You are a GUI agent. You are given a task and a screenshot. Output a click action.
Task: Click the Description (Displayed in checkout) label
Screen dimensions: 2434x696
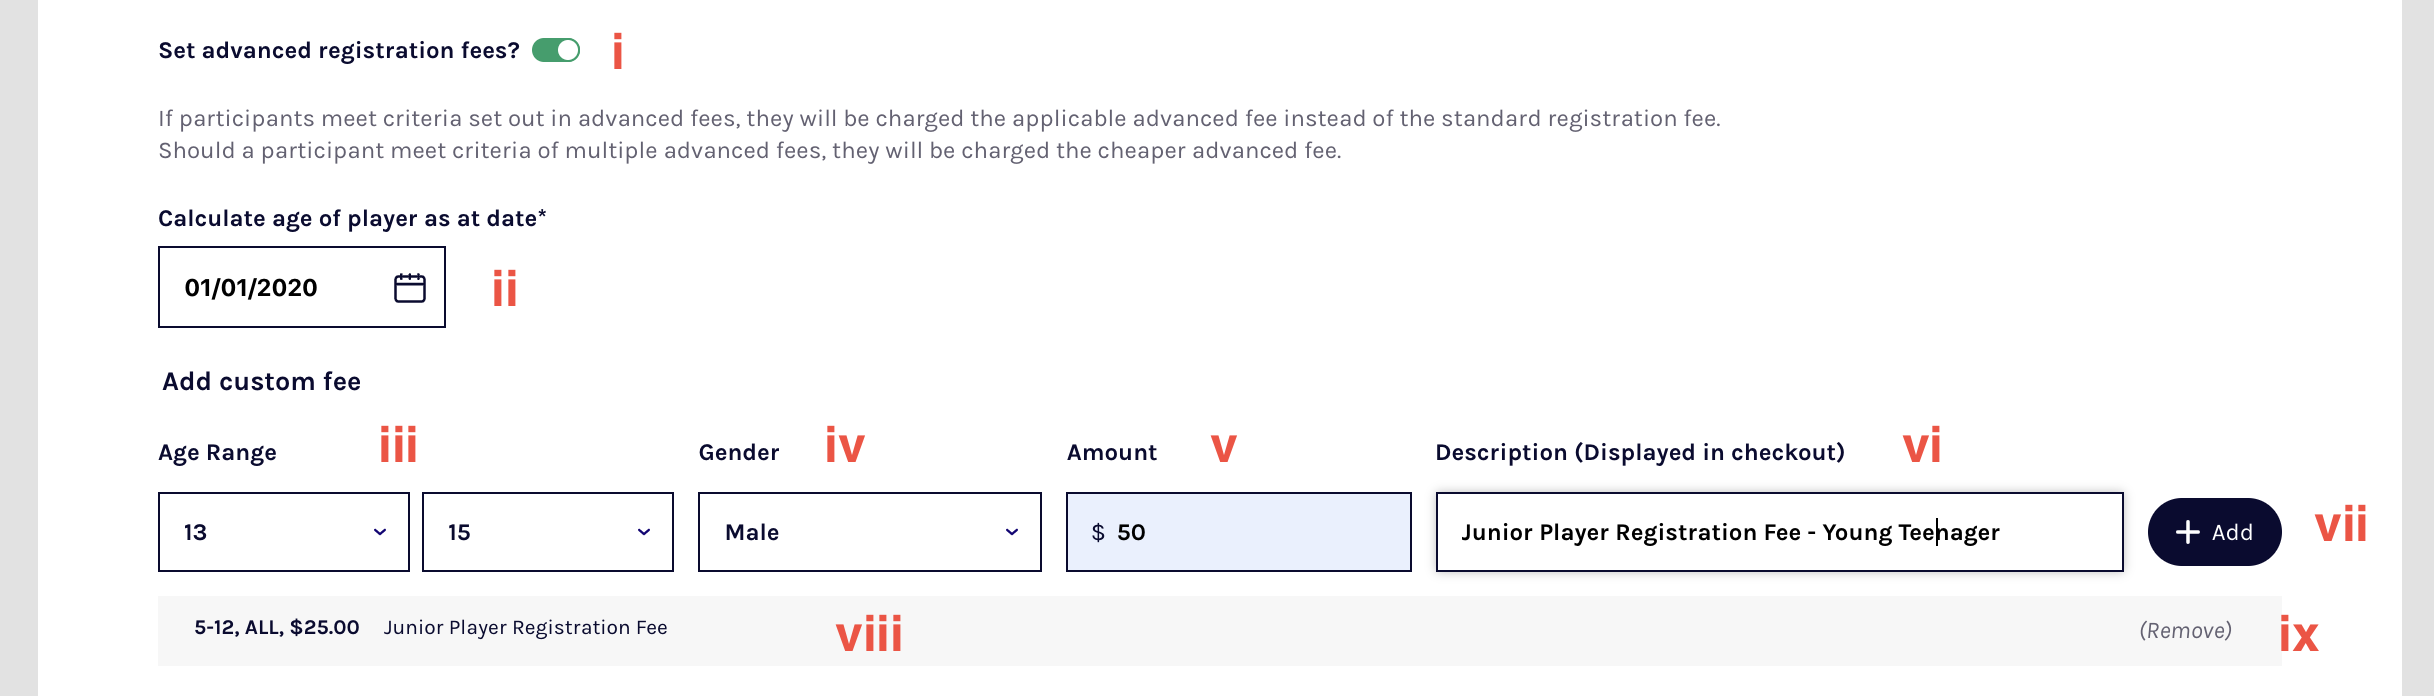pyautogui.click(x=1640, y=452)
